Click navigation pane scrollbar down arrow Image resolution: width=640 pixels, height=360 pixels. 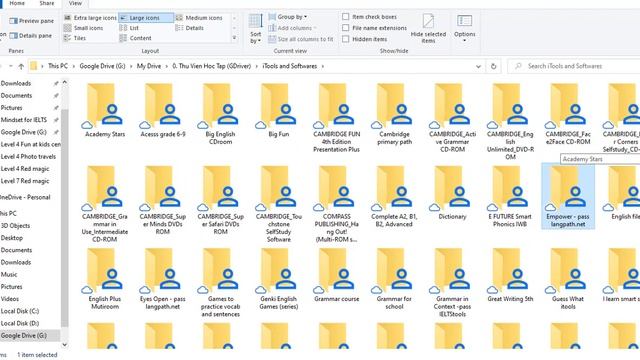(64, 345)
